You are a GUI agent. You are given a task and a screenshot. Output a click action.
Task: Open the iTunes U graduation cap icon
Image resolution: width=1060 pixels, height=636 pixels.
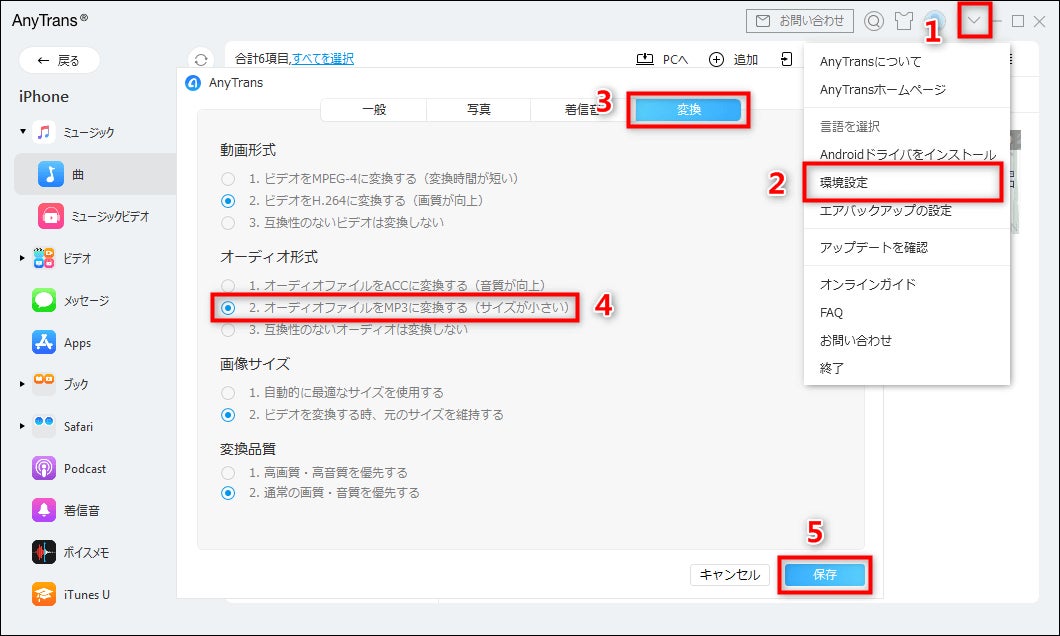click(x=44, y=595)
